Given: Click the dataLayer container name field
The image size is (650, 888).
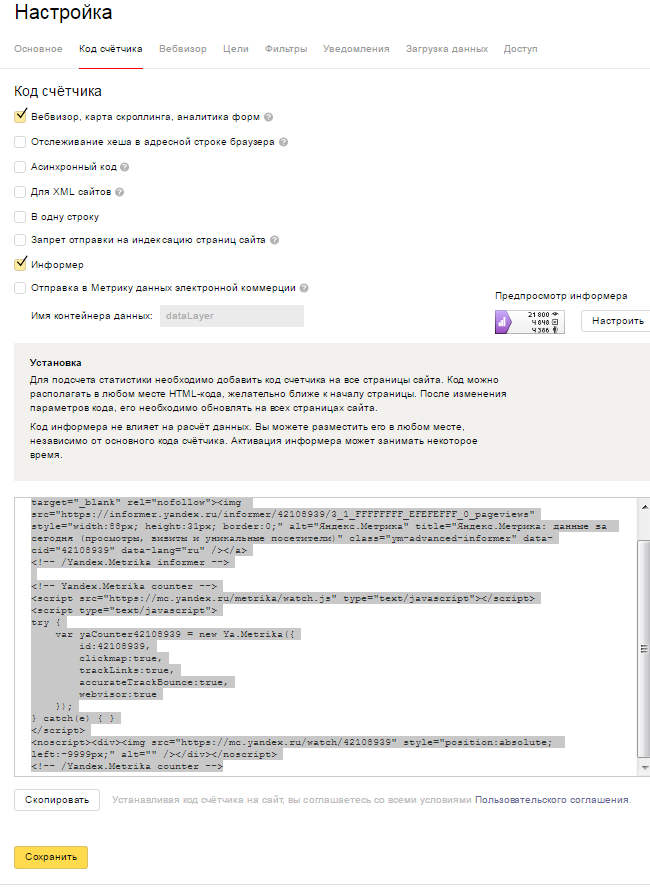Looking at the screenshot, I should coord(232,316).
